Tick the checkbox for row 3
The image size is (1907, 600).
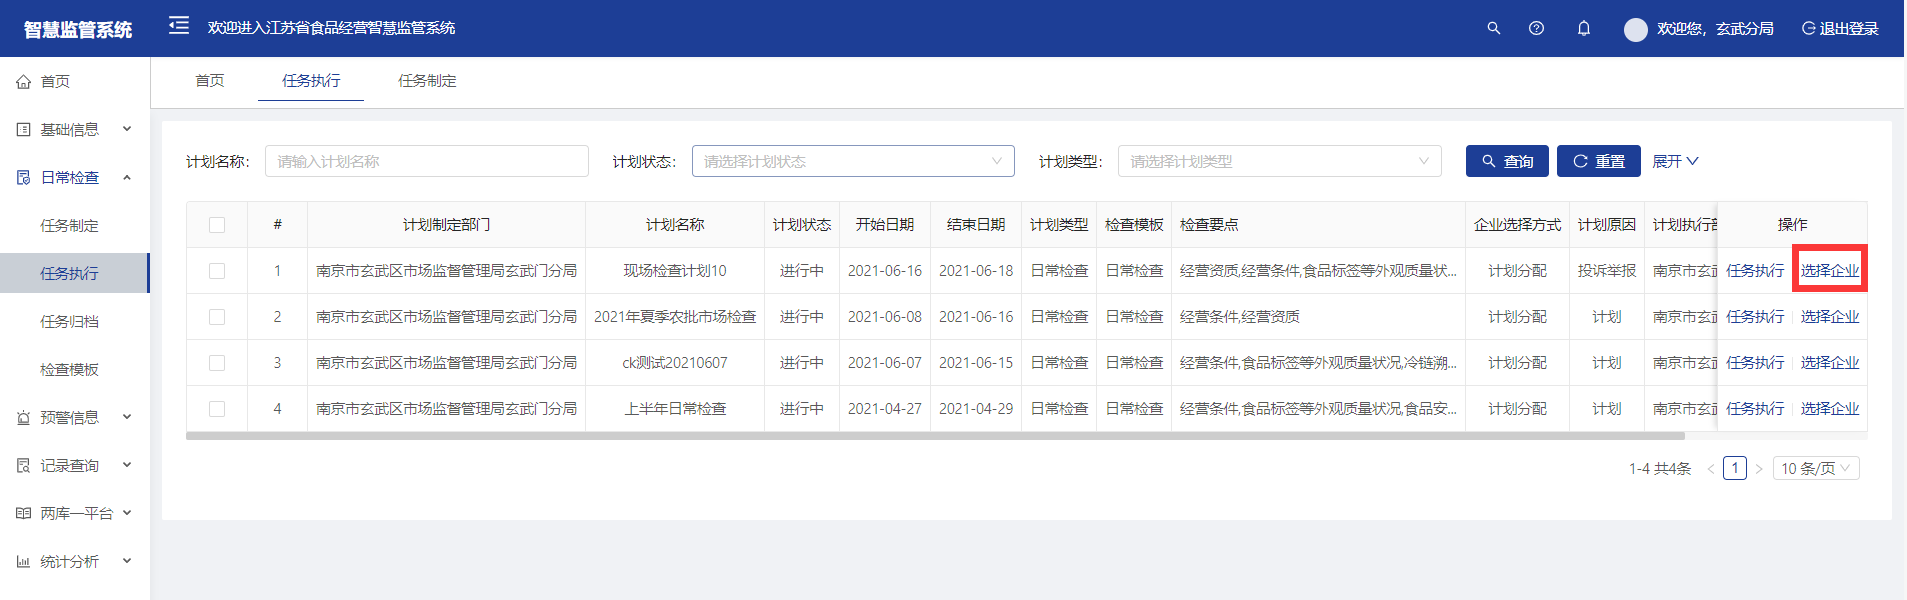[x=217, y=363]
